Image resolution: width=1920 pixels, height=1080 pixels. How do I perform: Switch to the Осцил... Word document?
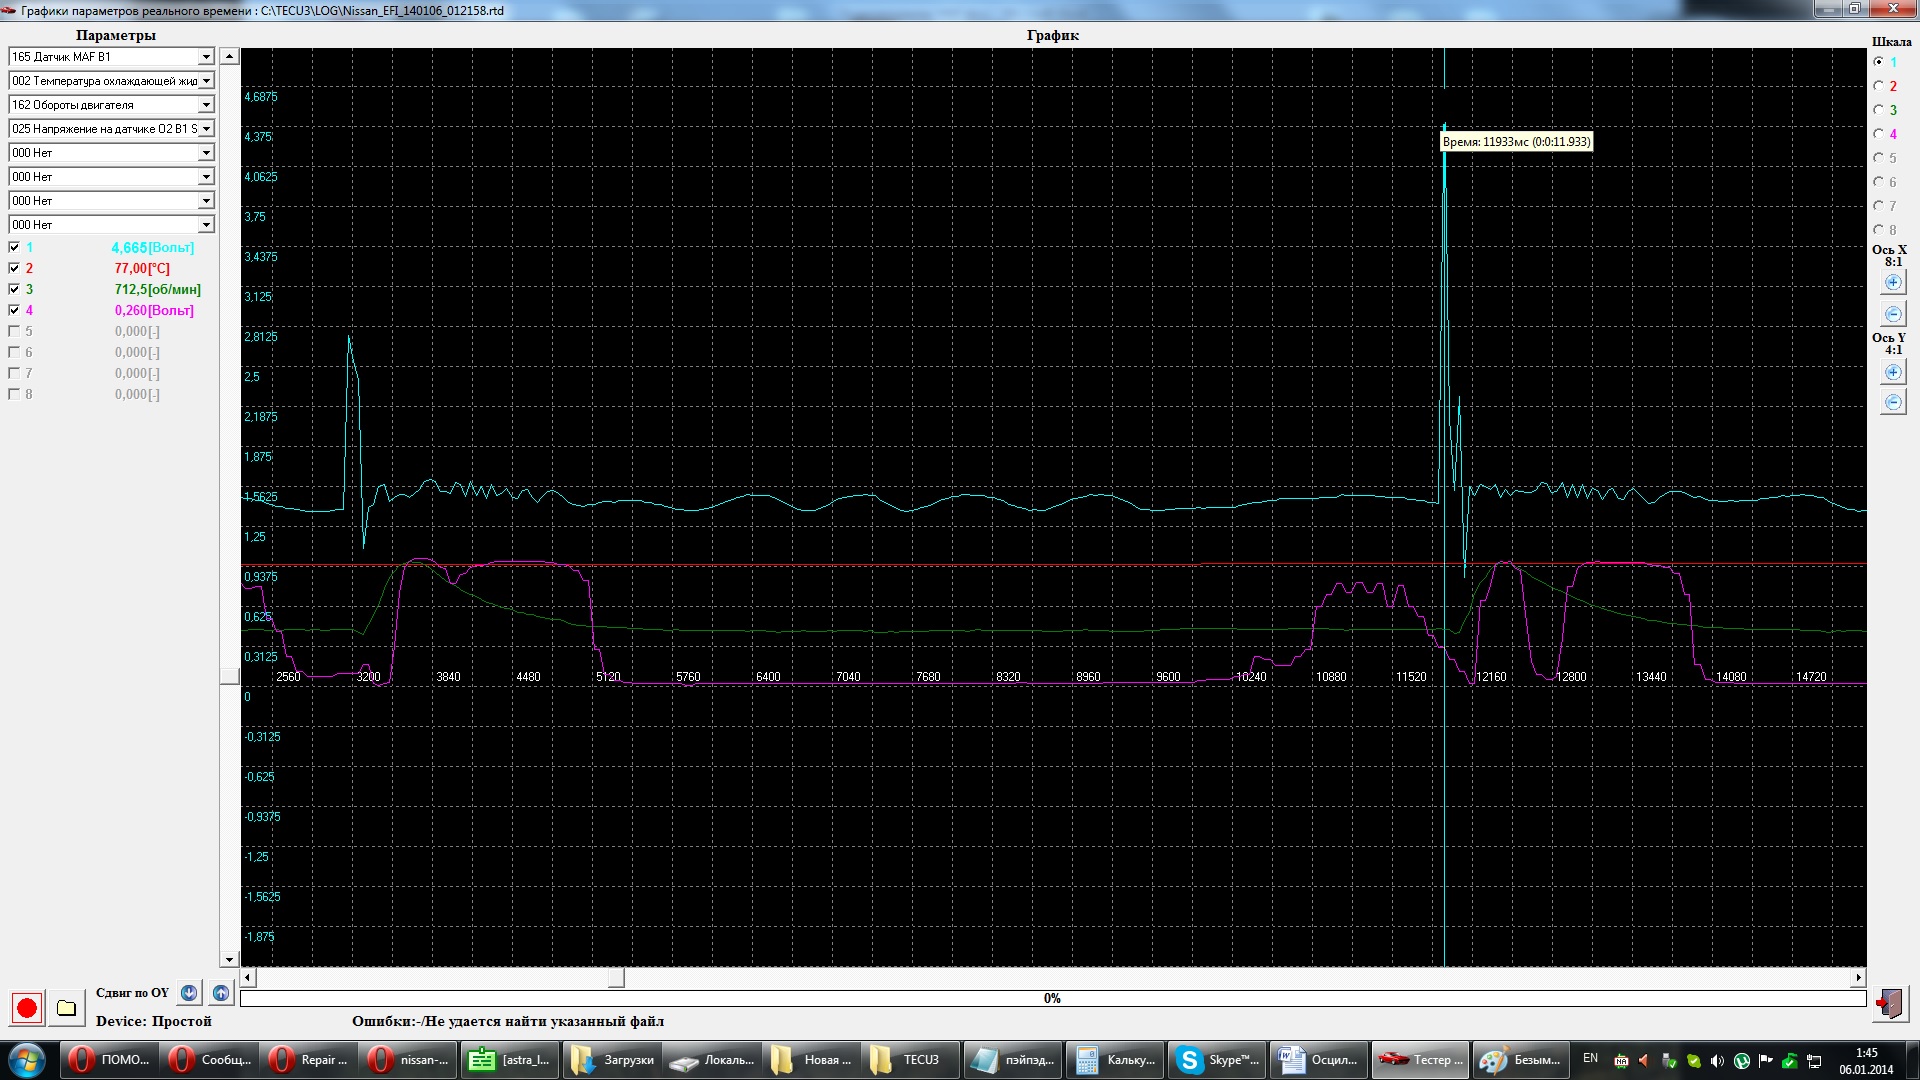point(1318,1060)
